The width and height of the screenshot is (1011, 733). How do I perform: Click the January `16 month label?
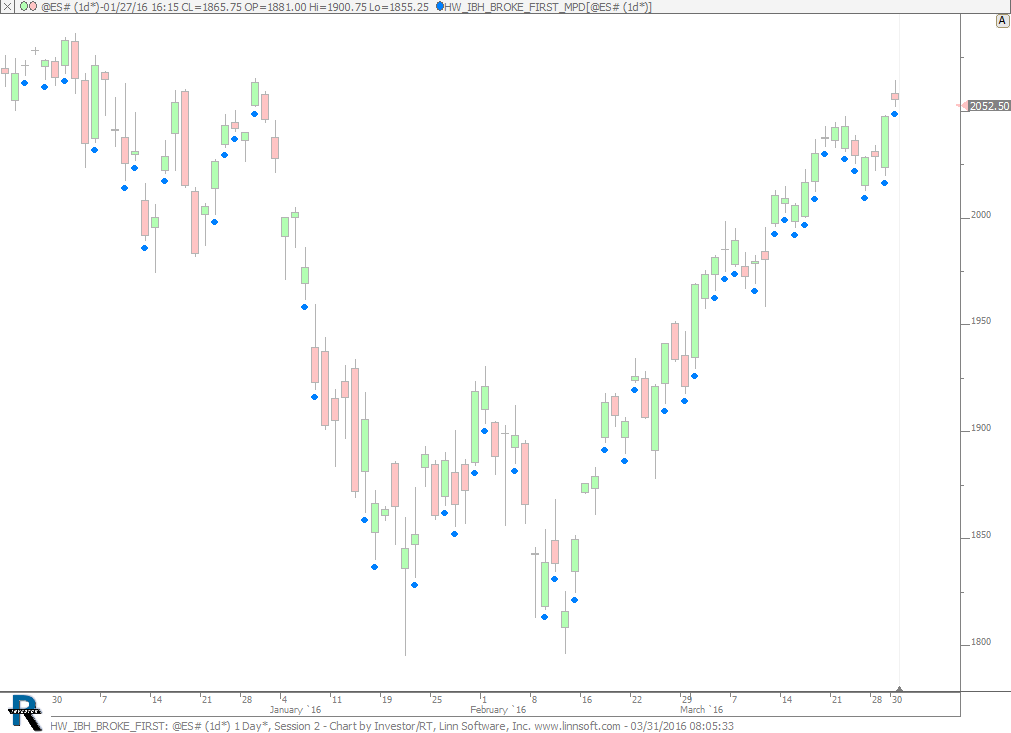295,710
